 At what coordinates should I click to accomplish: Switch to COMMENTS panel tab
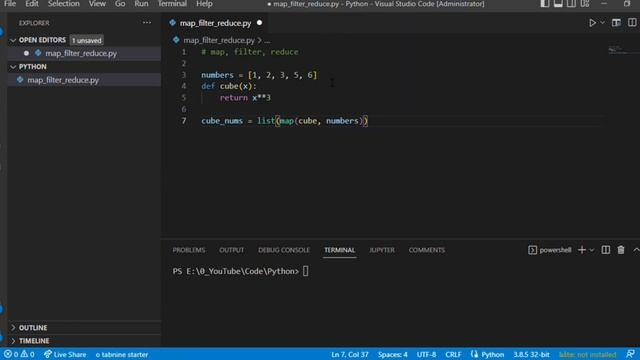[x=427, y=250]
